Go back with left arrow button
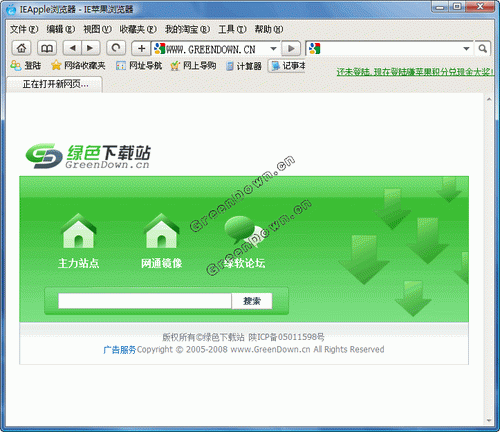Image resolution: width=500 pixels, height=432 pixels. tap(72, 48)
